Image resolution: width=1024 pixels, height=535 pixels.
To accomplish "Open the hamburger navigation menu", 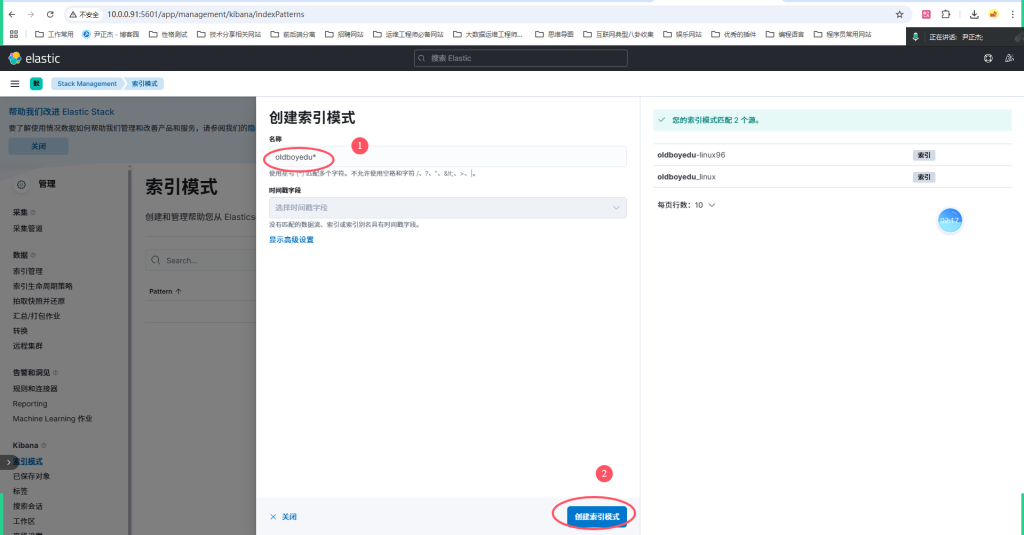I will (15, 84).
